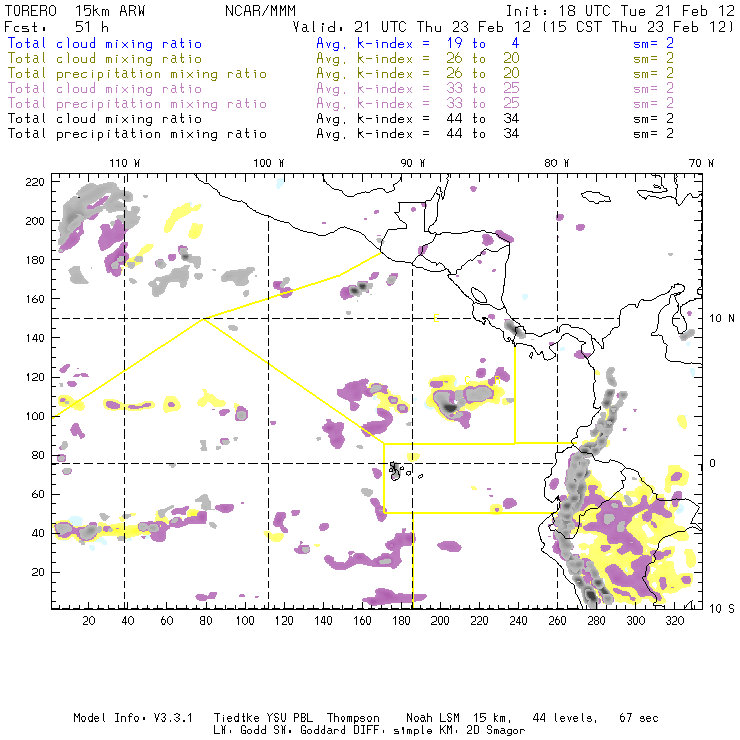
Task: Click the olive 'sm= 2' beside cloud mixing ratio
Action: (653, 59)
